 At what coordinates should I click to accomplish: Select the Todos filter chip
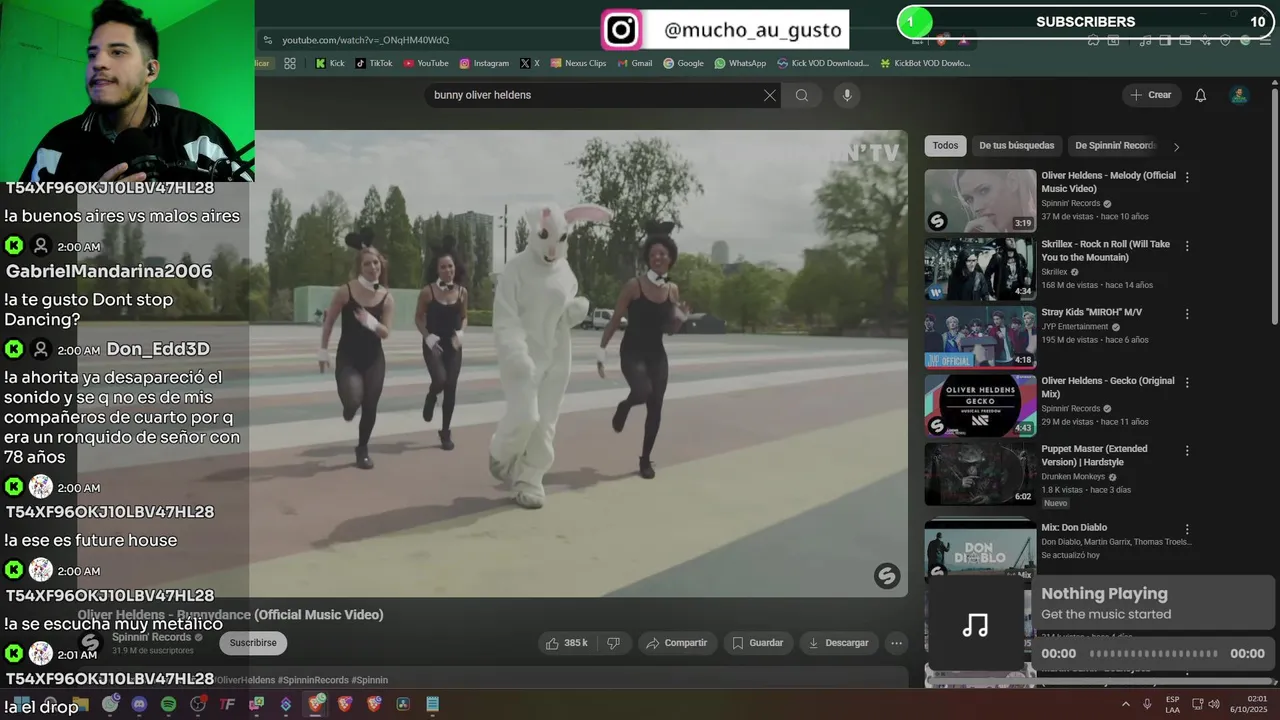point(945,146)
